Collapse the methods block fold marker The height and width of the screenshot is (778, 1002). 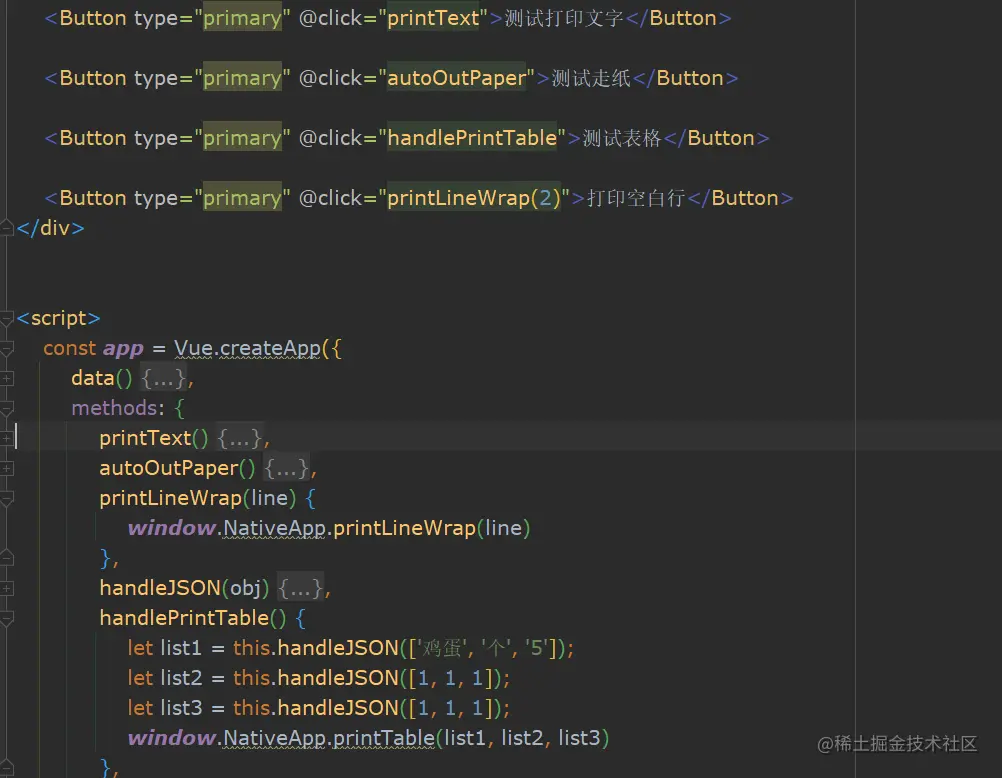tap(6, 408)
